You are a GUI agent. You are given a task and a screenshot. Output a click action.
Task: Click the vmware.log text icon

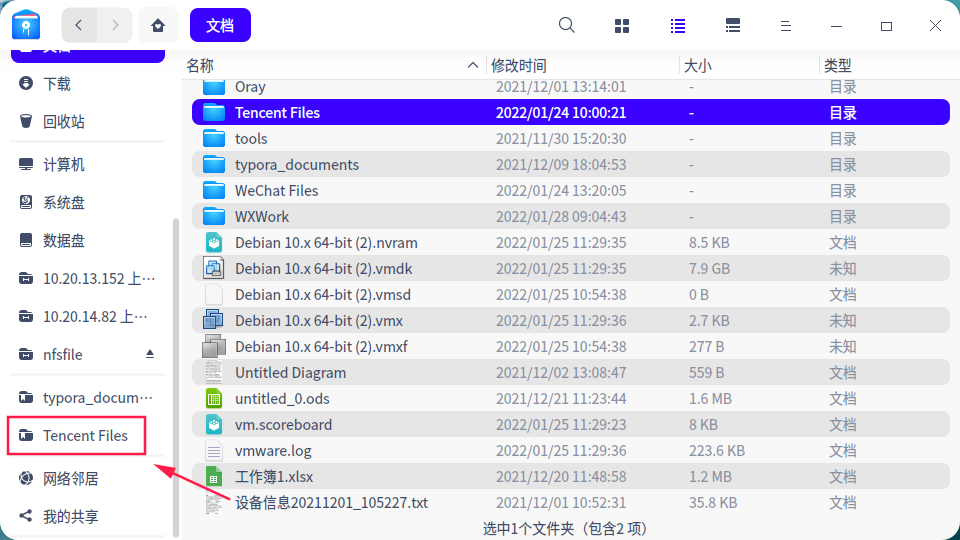coord(214,451)
